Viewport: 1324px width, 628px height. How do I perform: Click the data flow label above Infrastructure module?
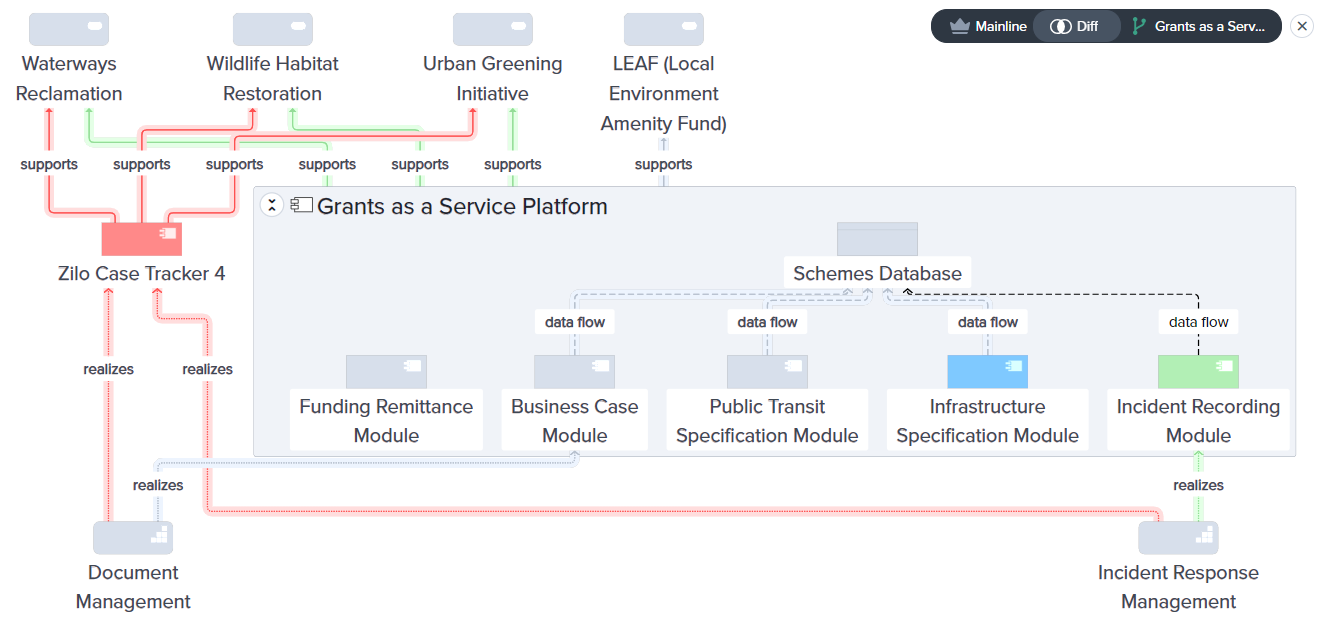tap(987, 321)
